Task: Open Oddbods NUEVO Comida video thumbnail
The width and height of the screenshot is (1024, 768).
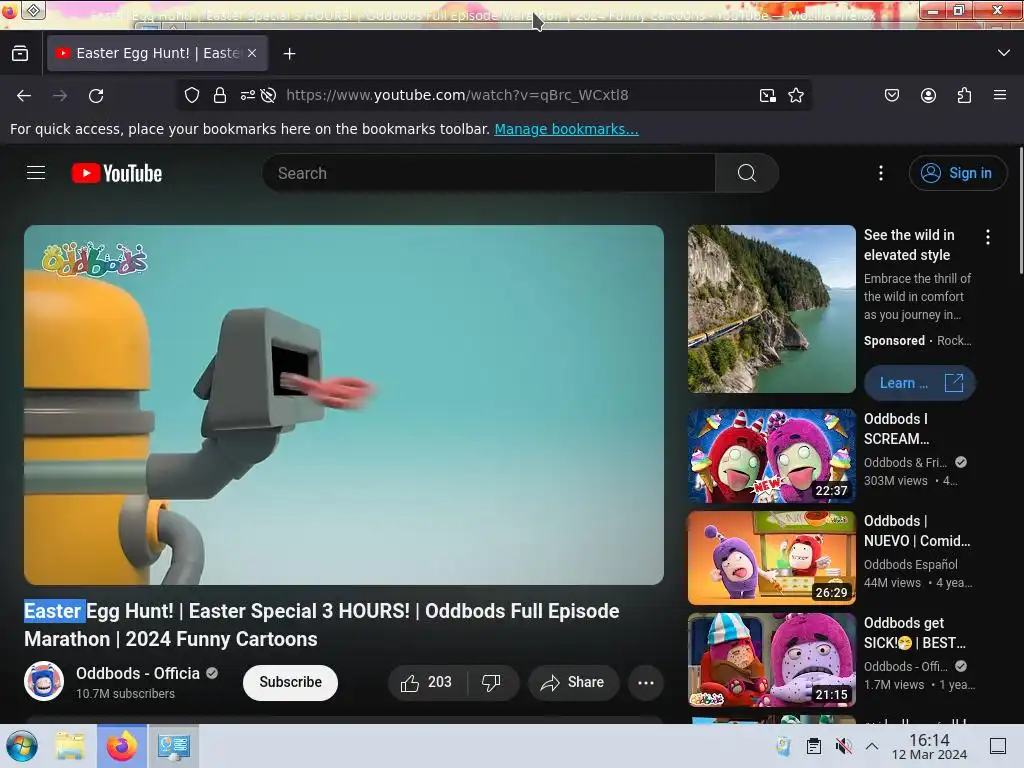Action: click(771, 558)
